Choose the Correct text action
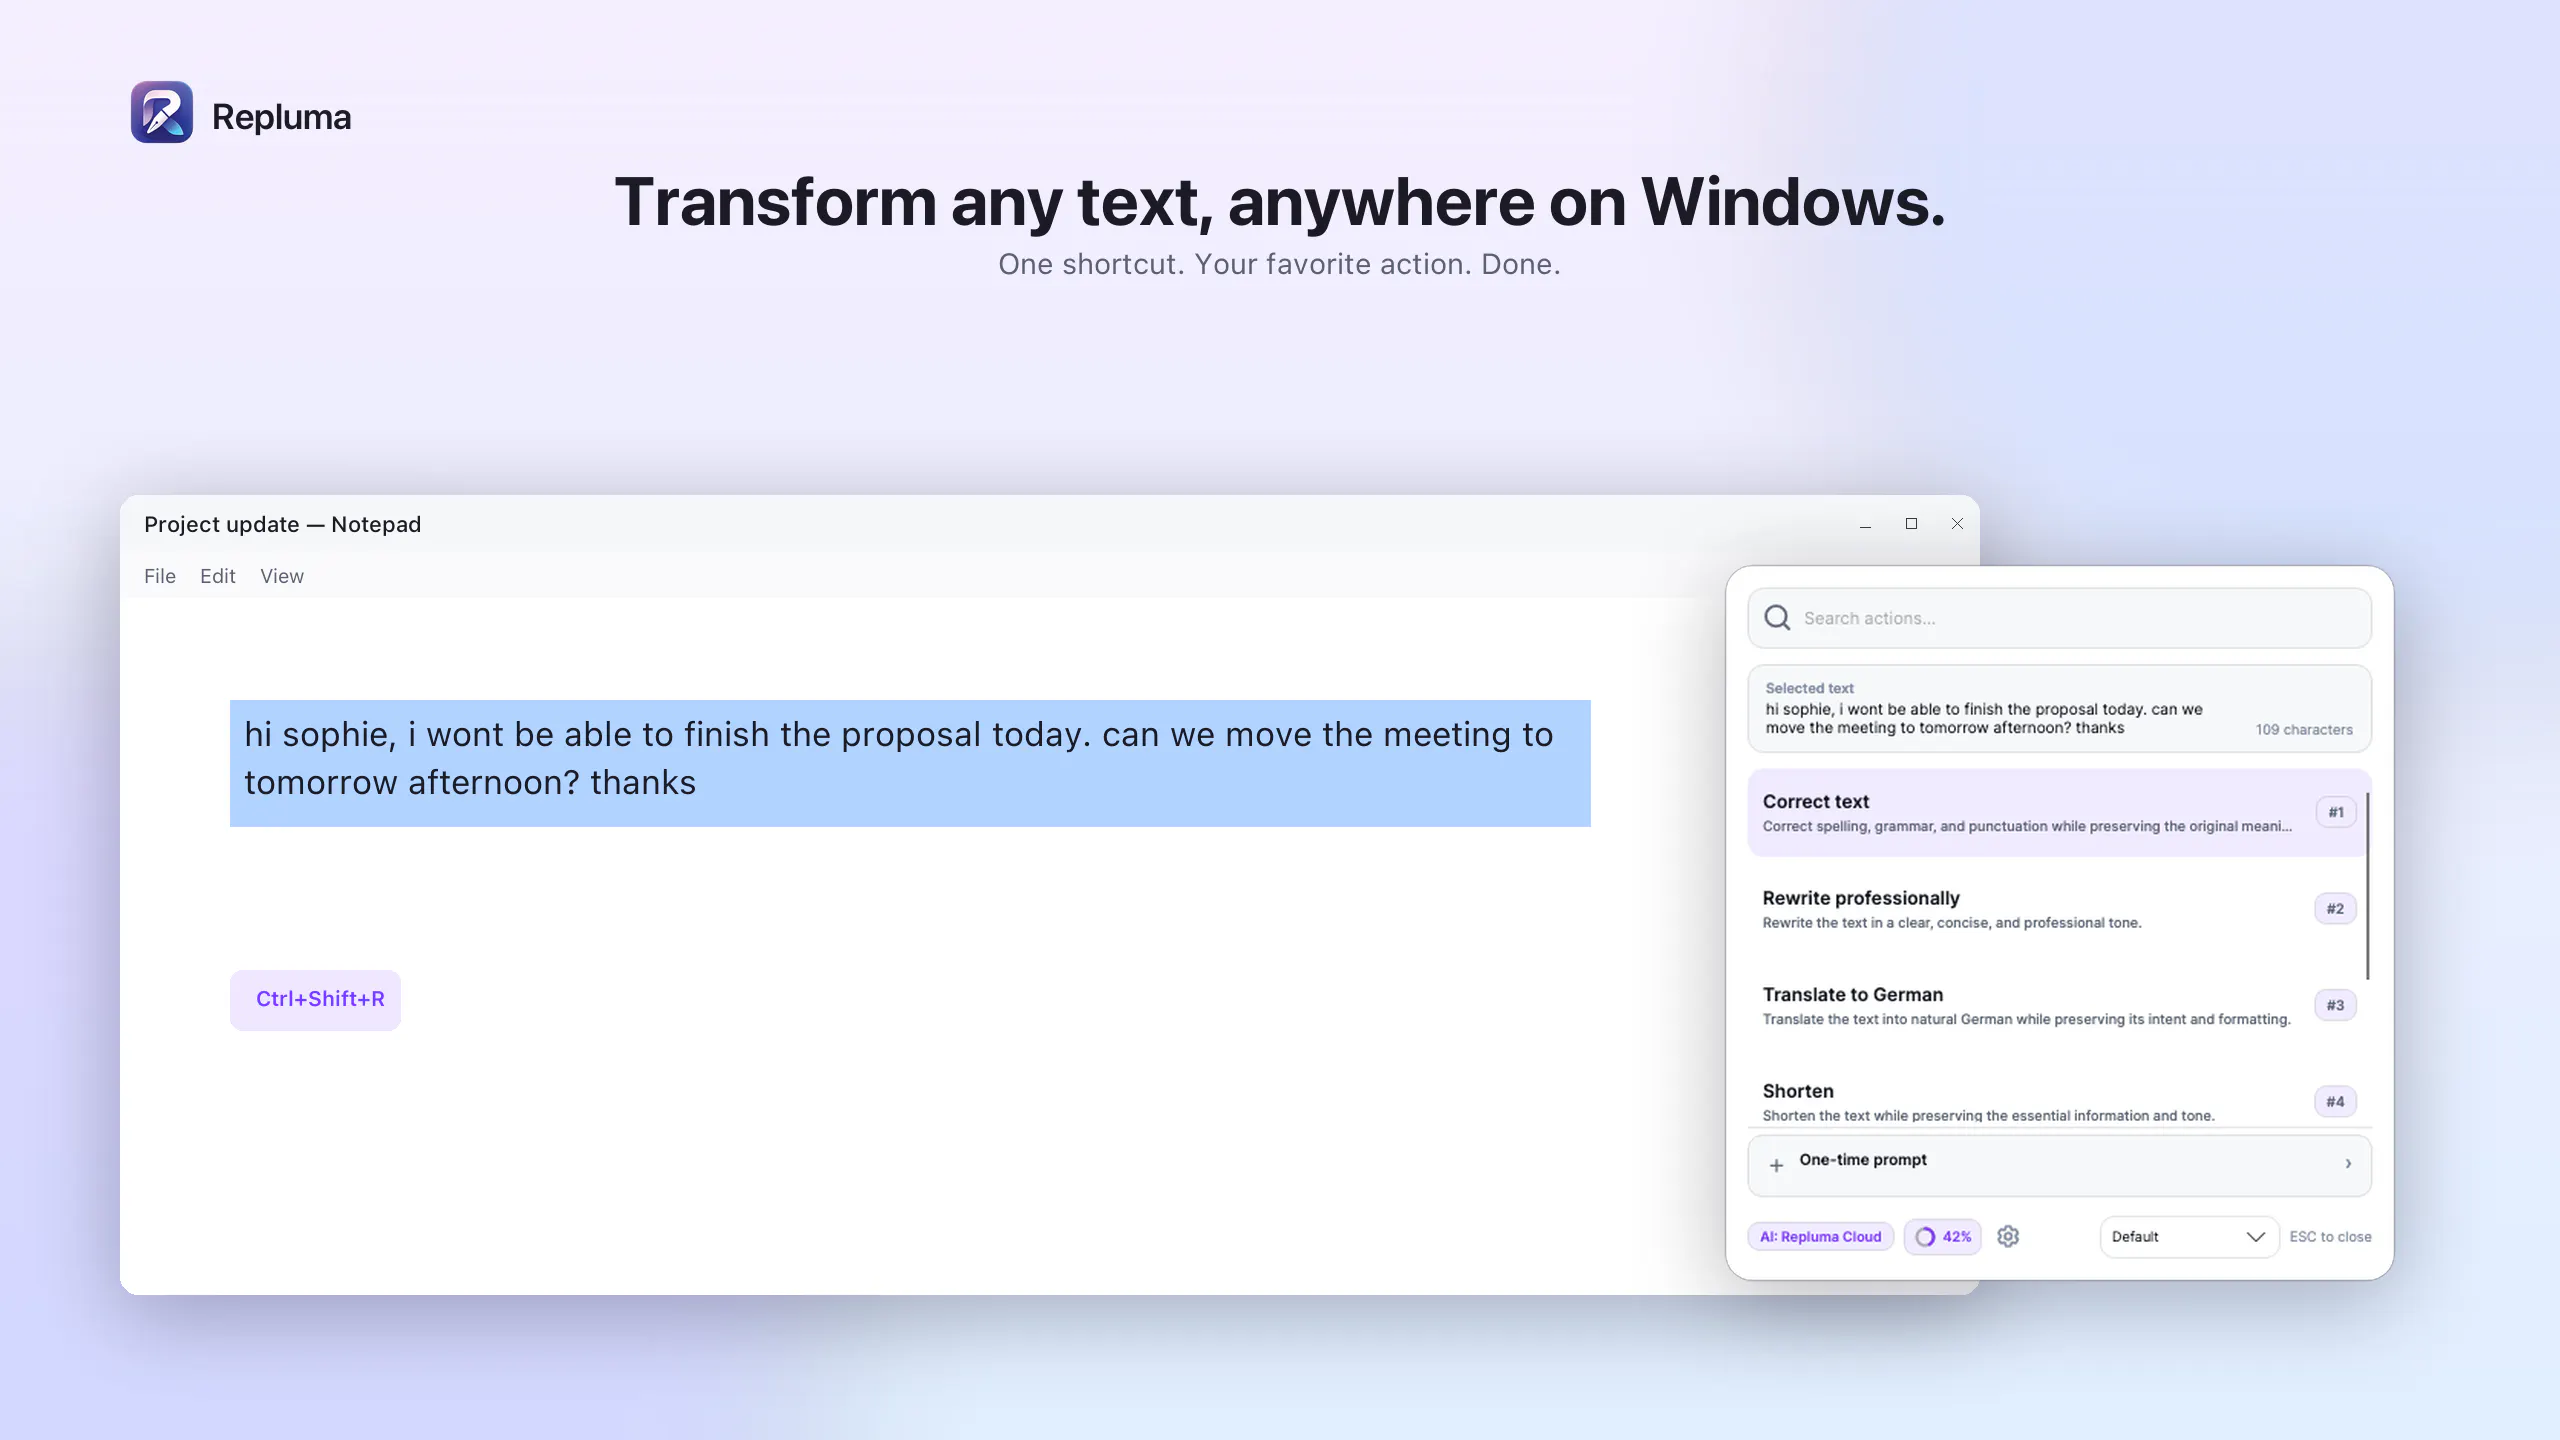The image size is (2560, 1440). [x=2058, y=813]
